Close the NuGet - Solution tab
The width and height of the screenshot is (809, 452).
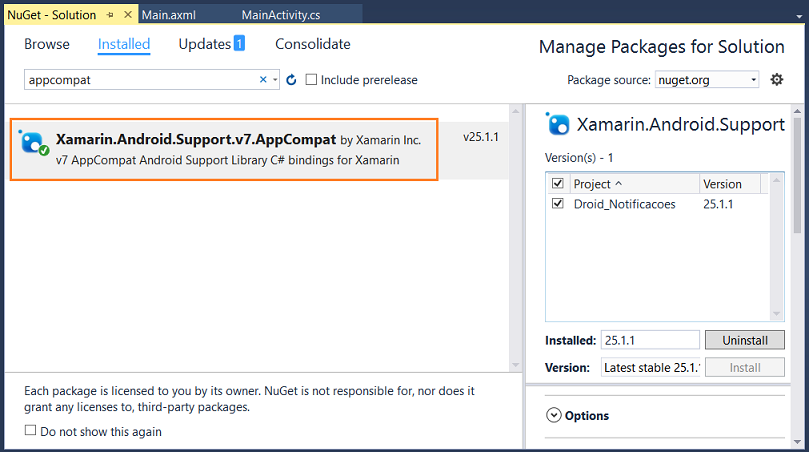(128, 14)
